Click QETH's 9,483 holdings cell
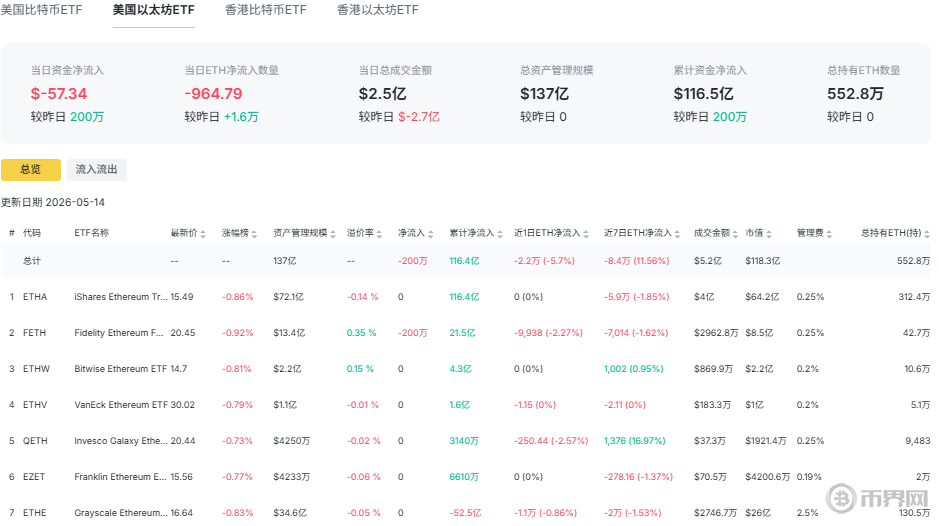This screenshot has width=939, height=526. tap(917, 440)
